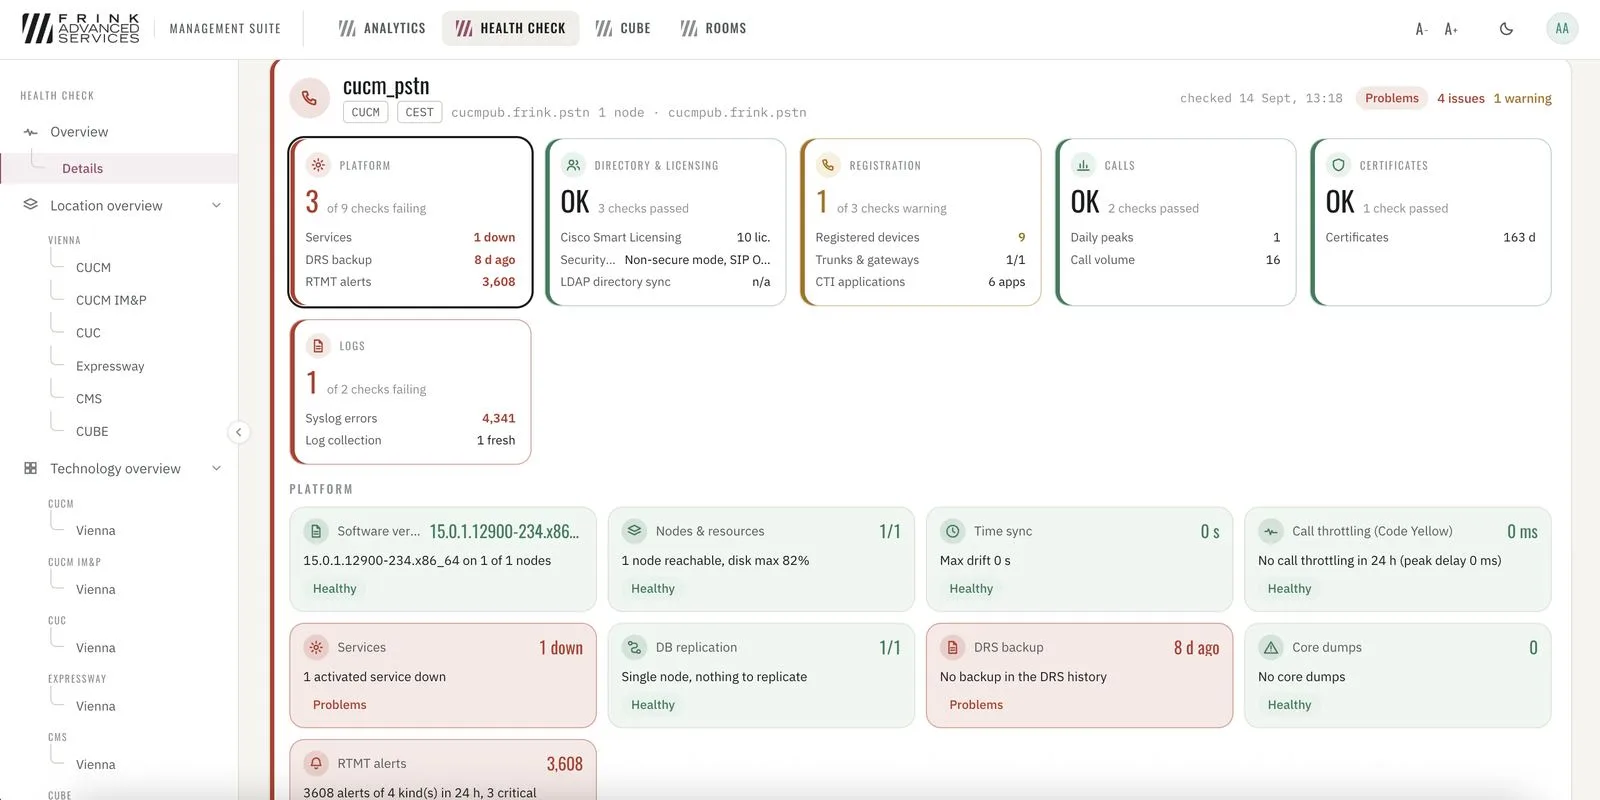Click the Certificates card shield icon
The width and height of the screenshot is (1600, 800).
pos(1338,165)
